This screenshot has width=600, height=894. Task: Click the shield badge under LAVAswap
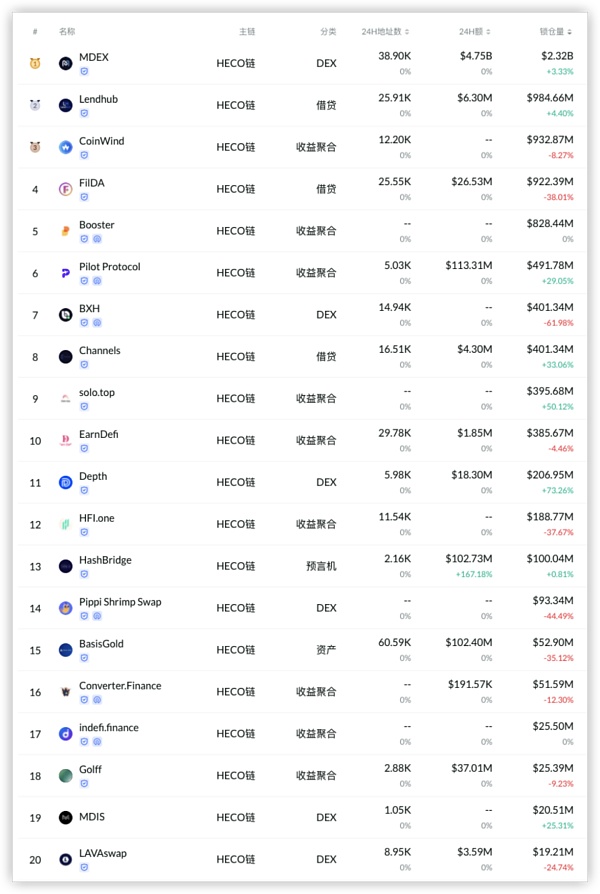coord(84,867)
